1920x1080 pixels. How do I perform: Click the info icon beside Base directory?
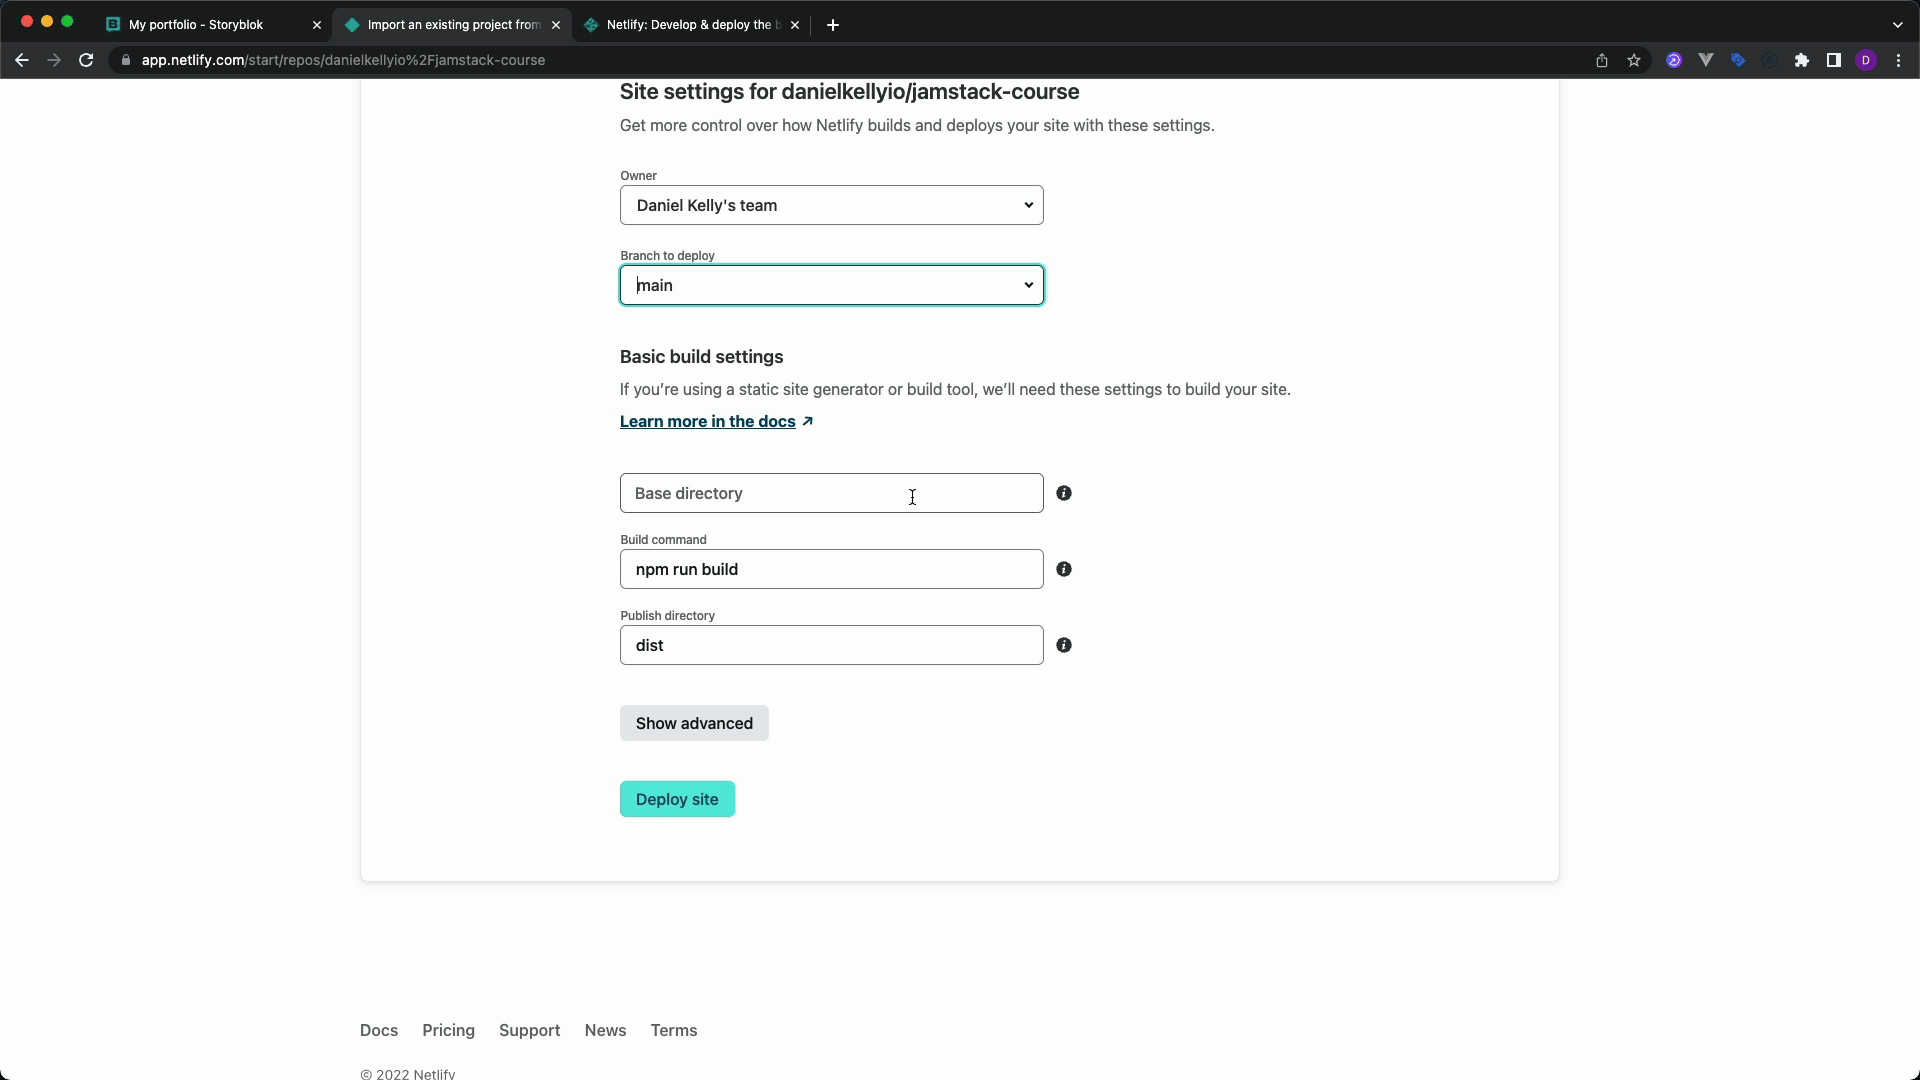[1064, 493]
